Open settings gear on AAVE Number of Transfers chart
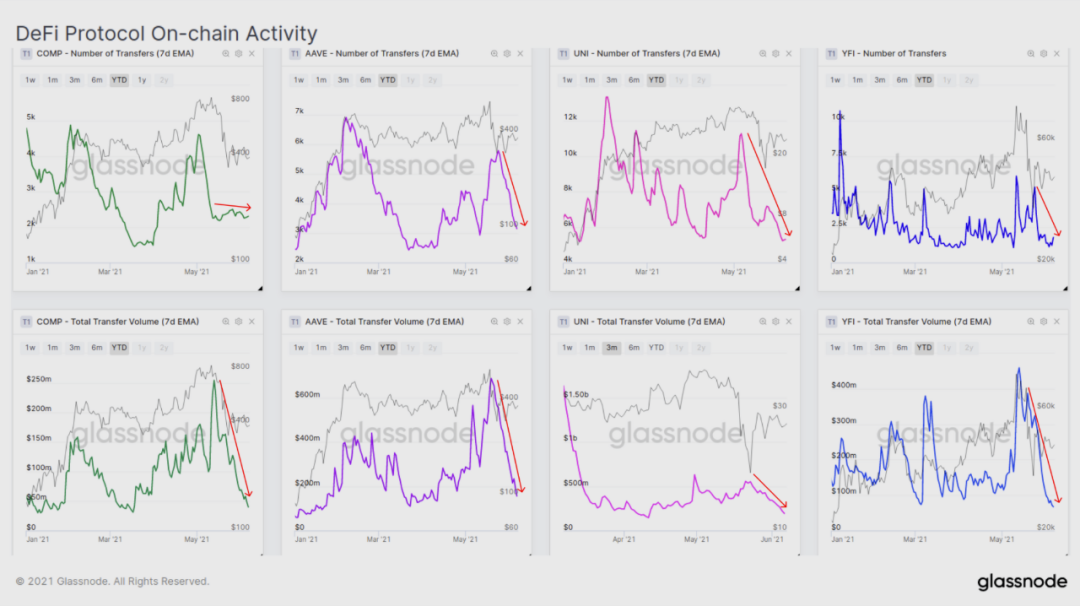Screen dimensions: 1080x606 (507, 54)
